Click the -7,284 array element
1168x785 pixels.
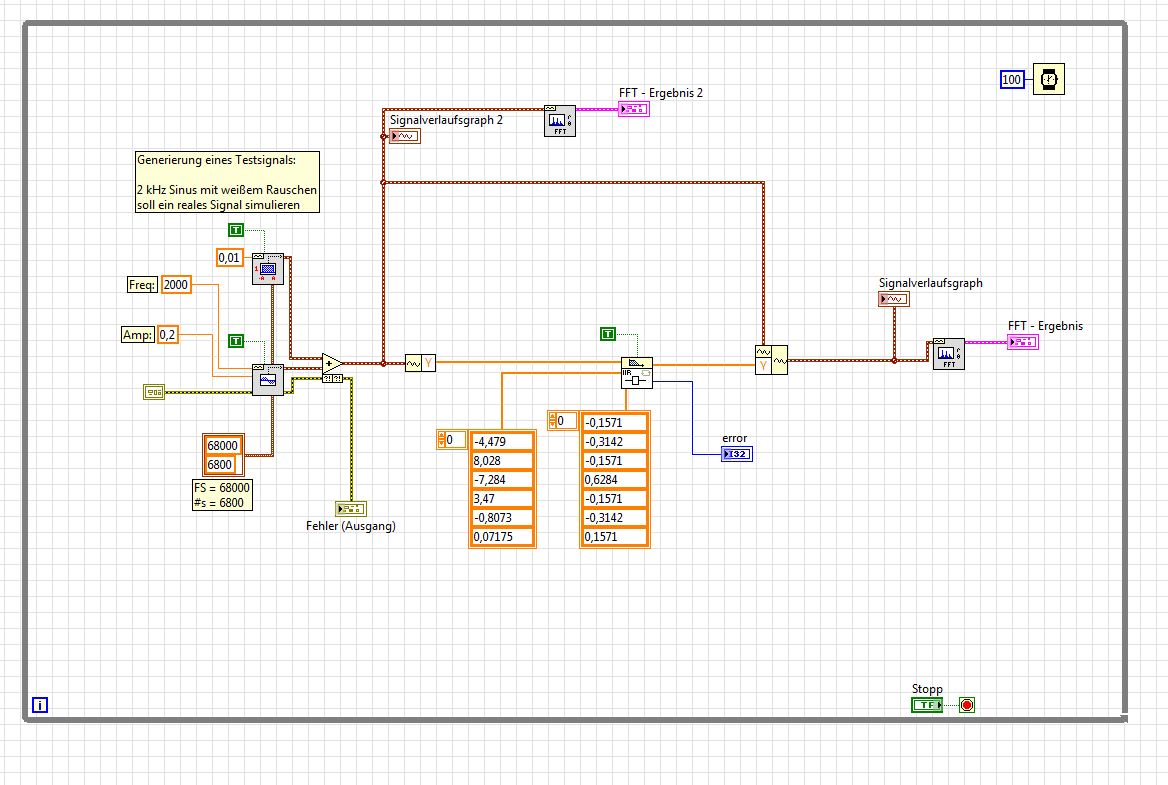[x=503, y=480]
